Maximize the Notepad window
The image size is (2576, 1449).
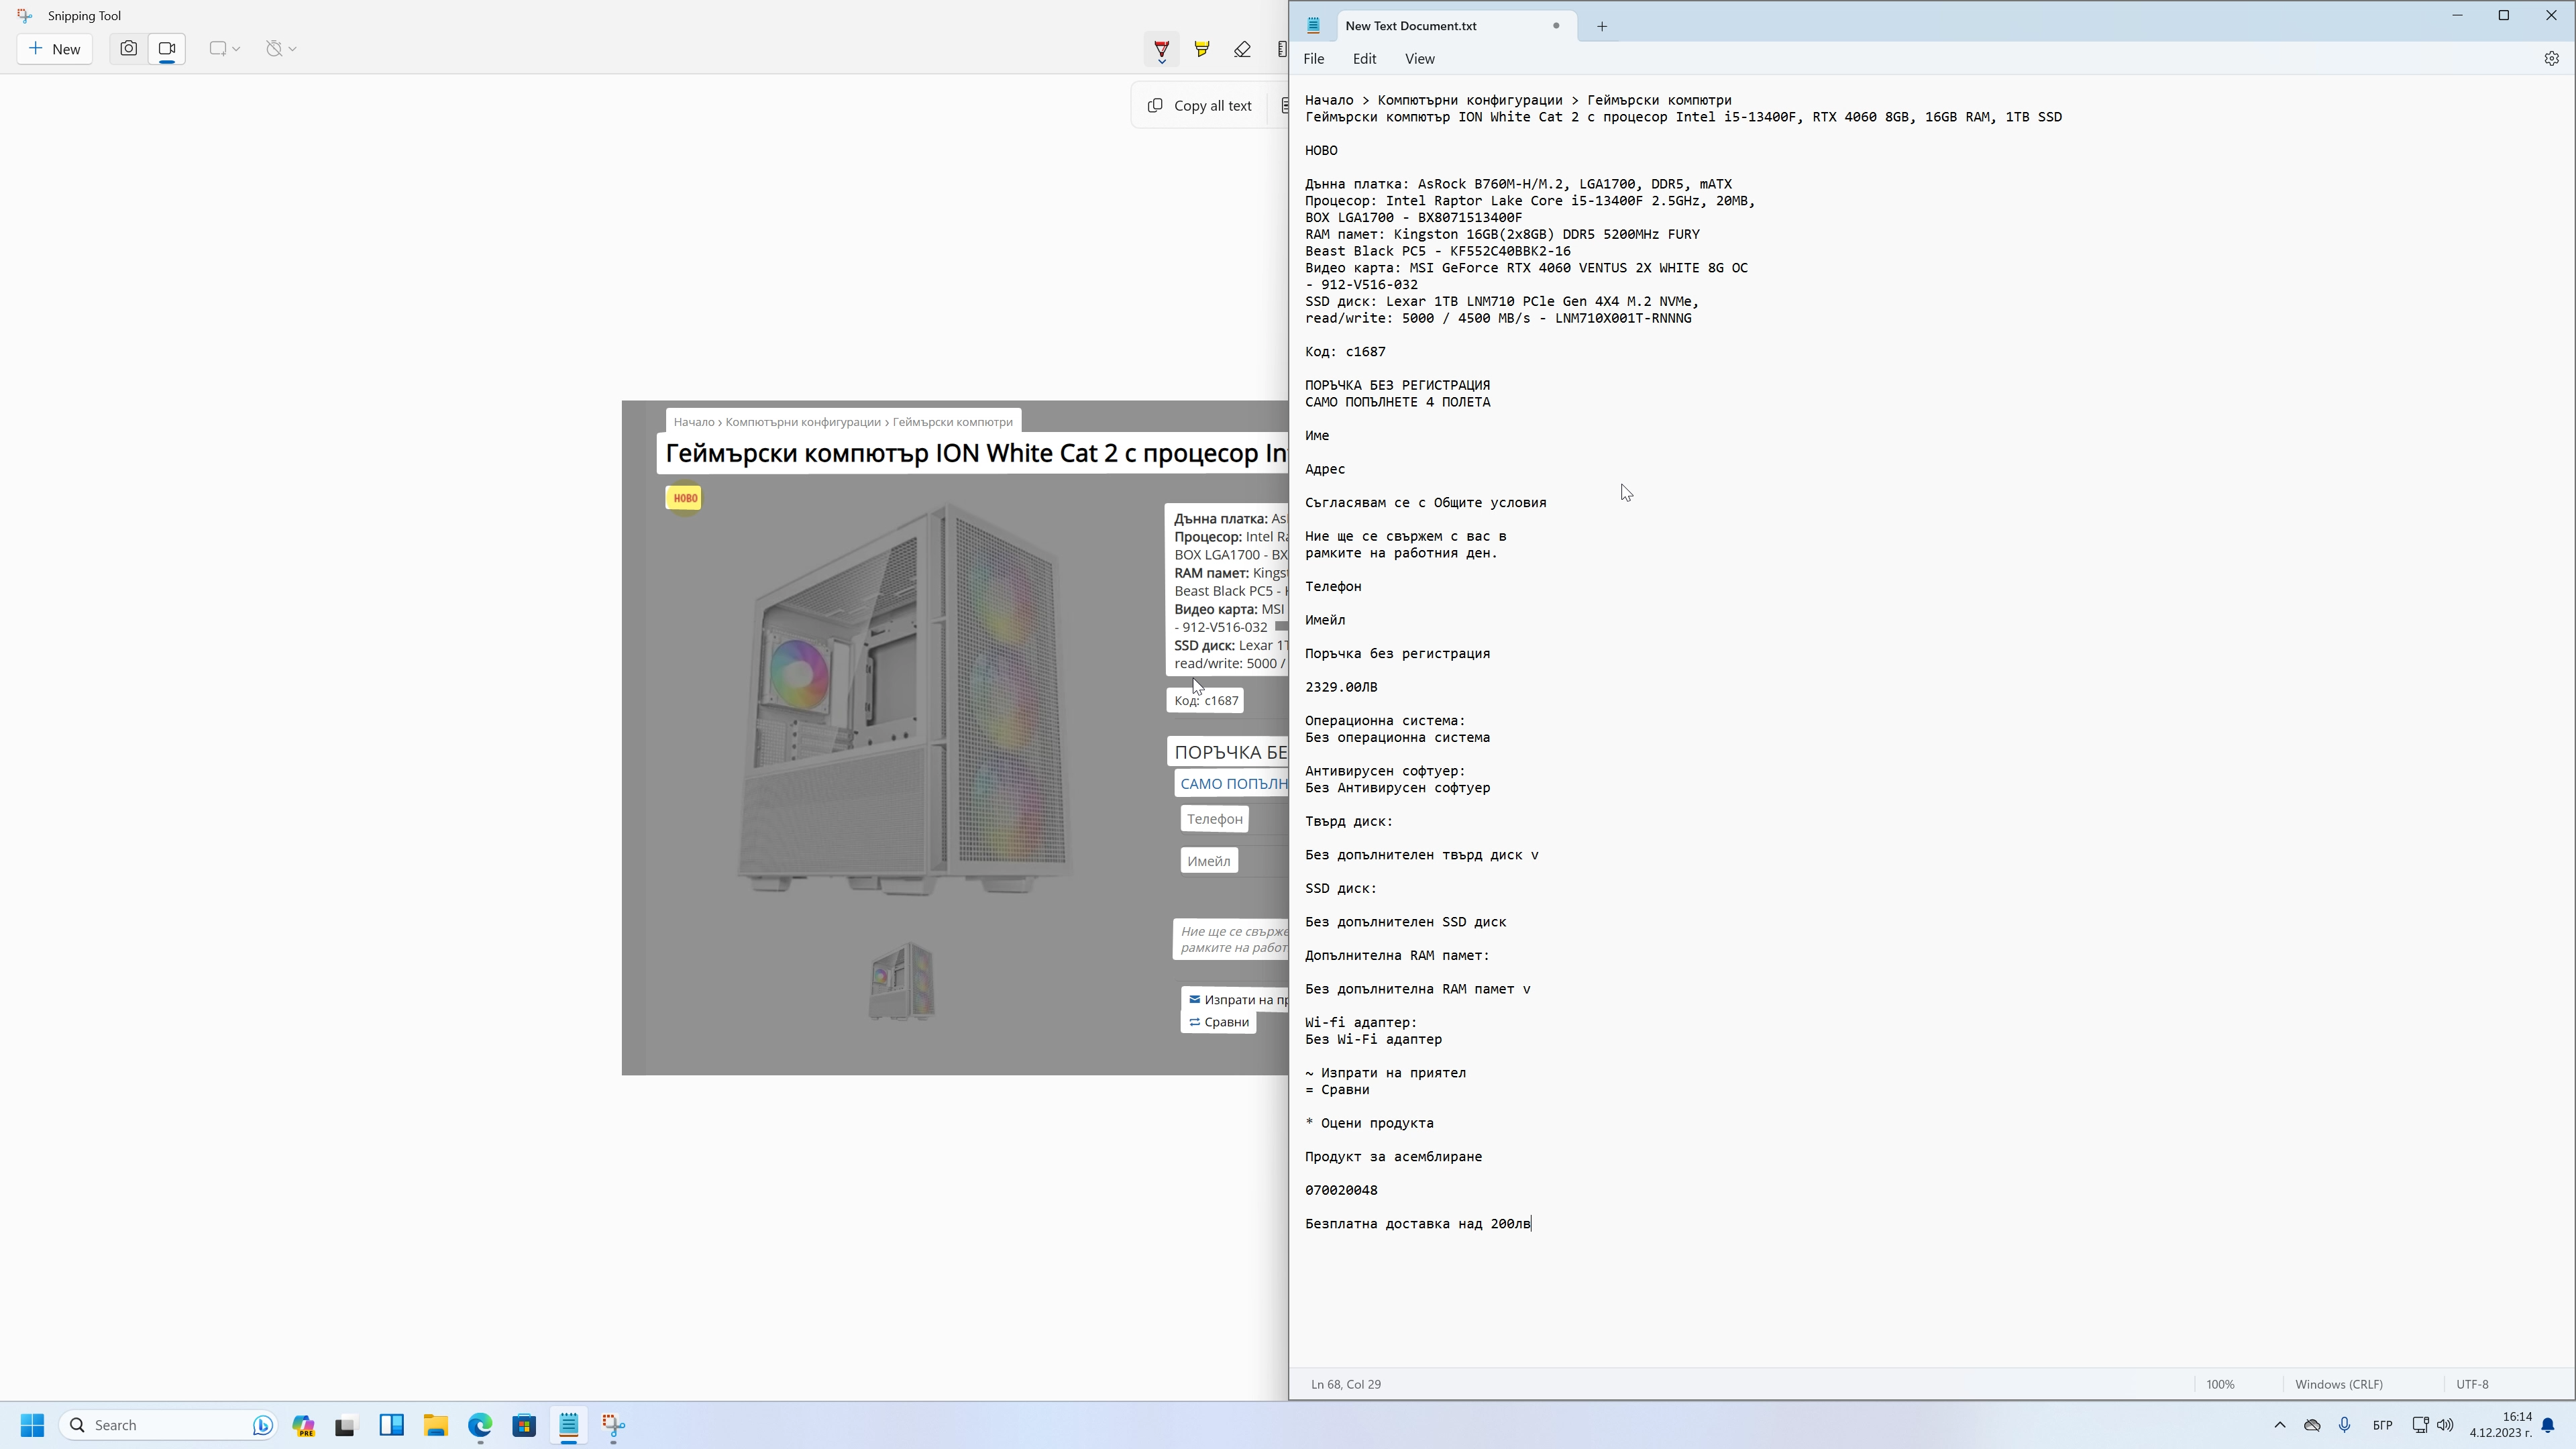[2504, 15]
